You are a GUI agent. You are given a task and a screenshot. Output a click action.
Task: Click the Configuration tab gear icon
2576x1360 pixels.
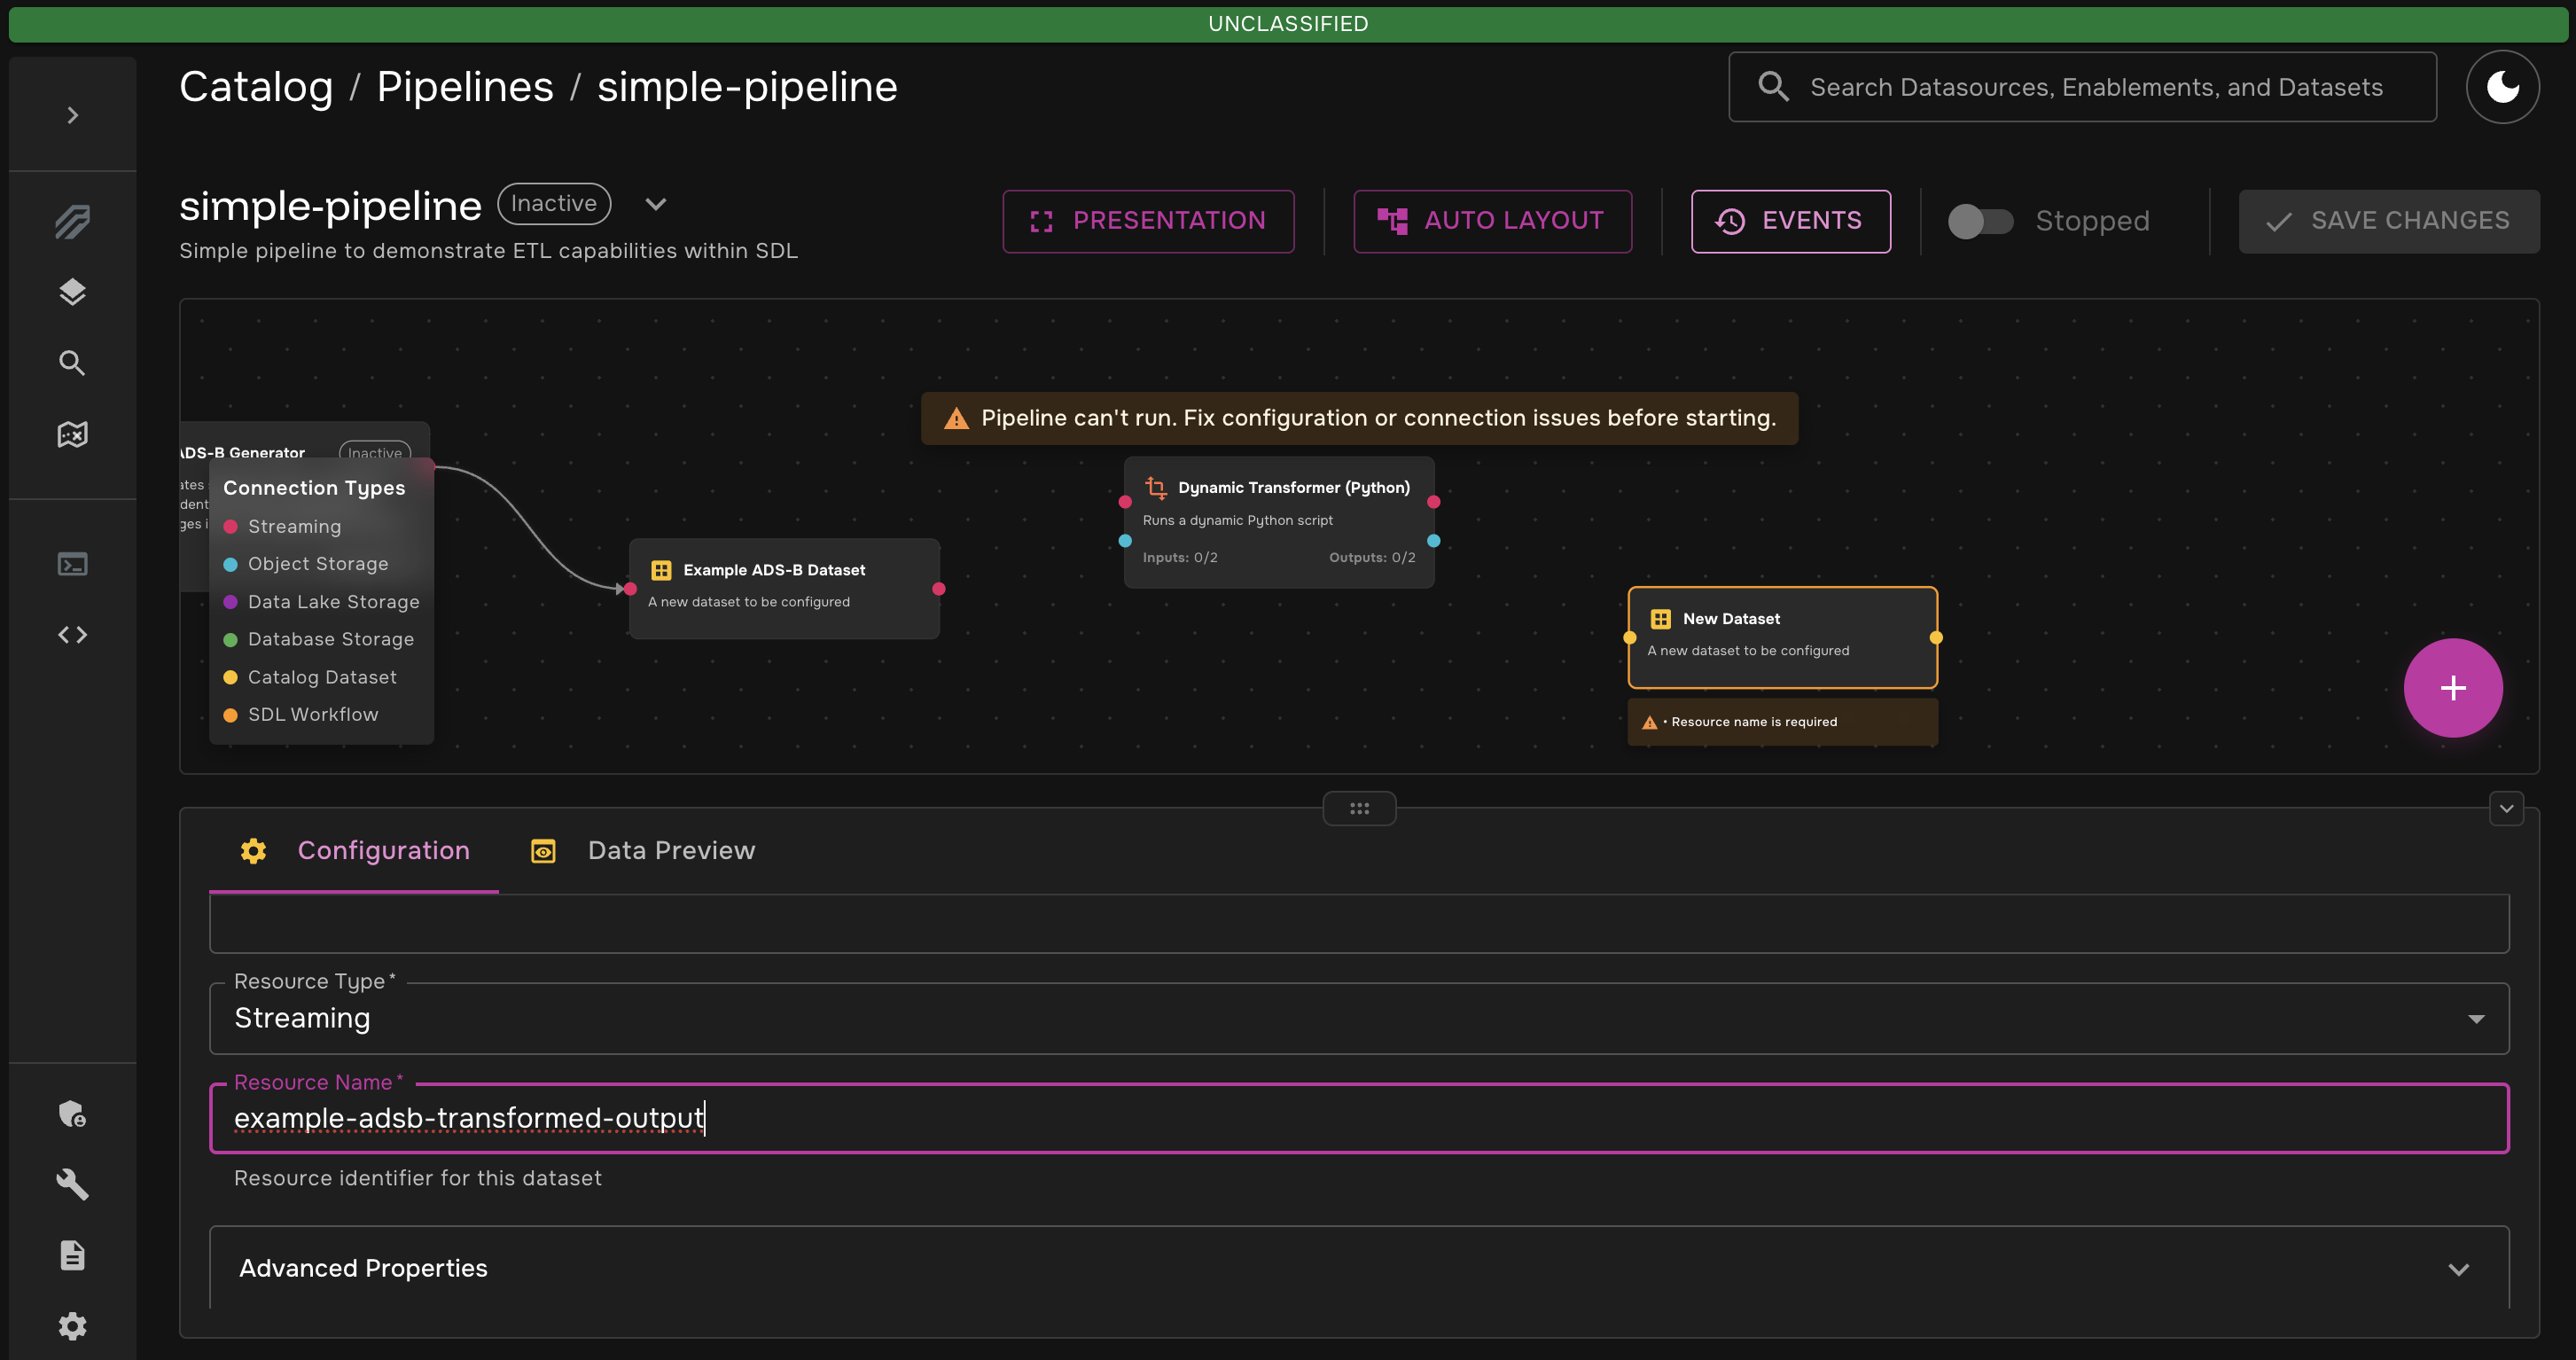(x=253, y=851)
